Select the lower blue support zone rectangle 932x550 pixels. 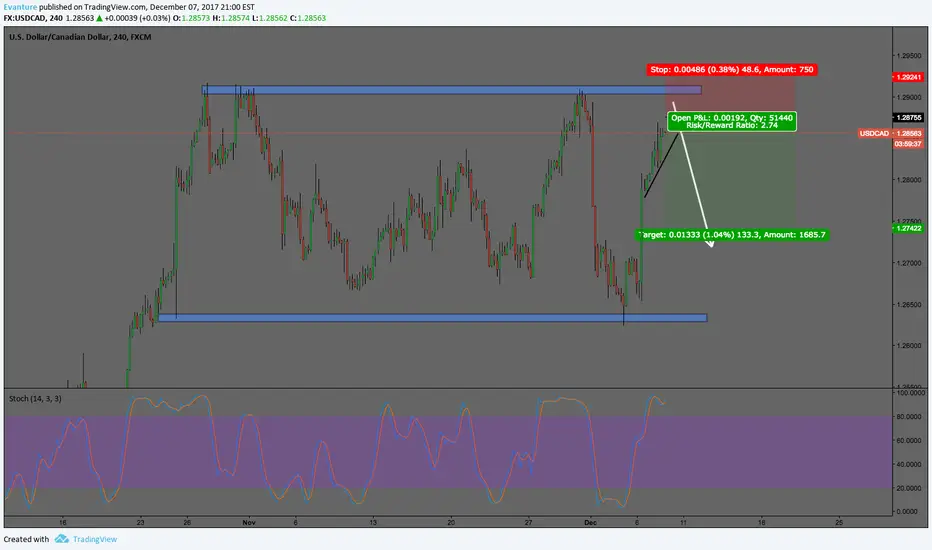click(x=433, y=318)
